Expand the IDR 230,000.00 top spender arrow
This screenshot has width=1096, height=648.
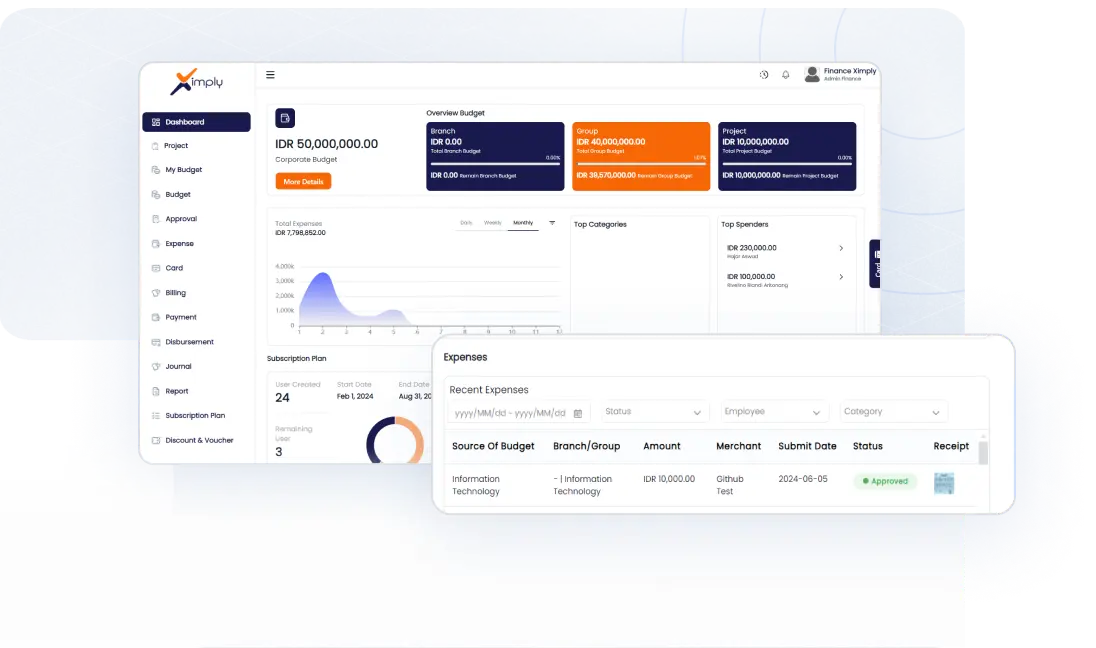841,248
